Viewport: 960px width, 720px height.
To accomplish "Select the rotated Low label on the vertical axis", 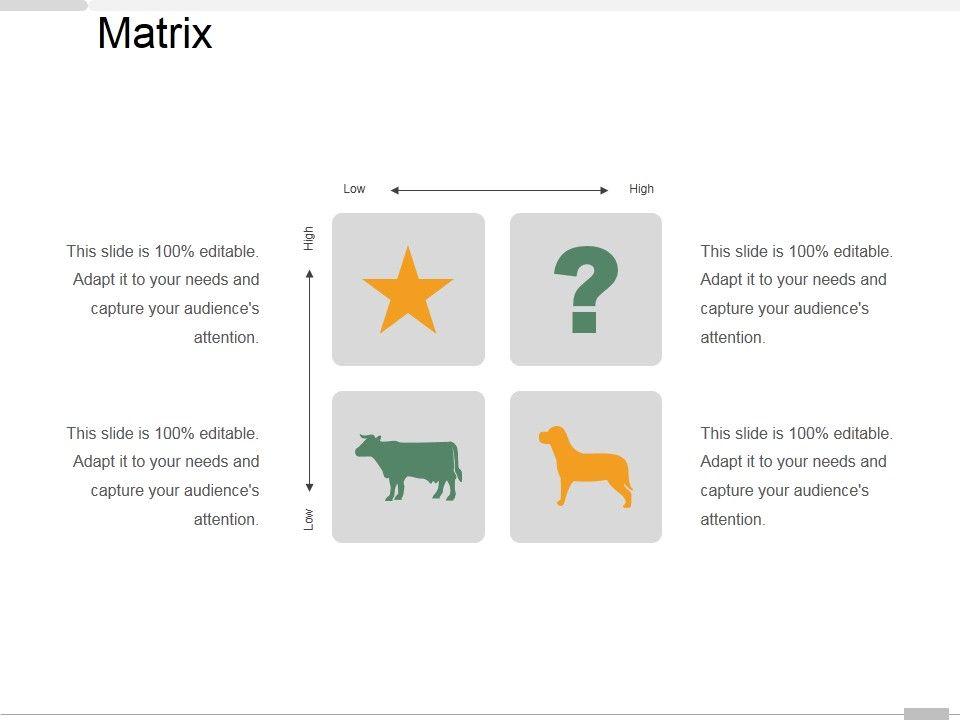I will 309,519.
